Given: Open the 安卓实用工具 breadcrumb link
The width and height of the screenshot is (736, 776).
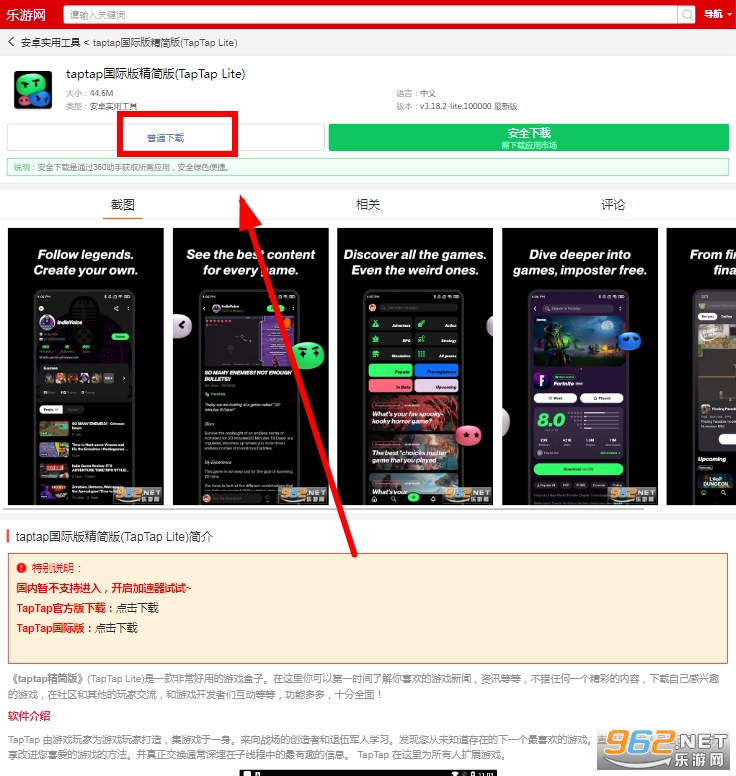Looking at the screenshot, I should [50, 43].
